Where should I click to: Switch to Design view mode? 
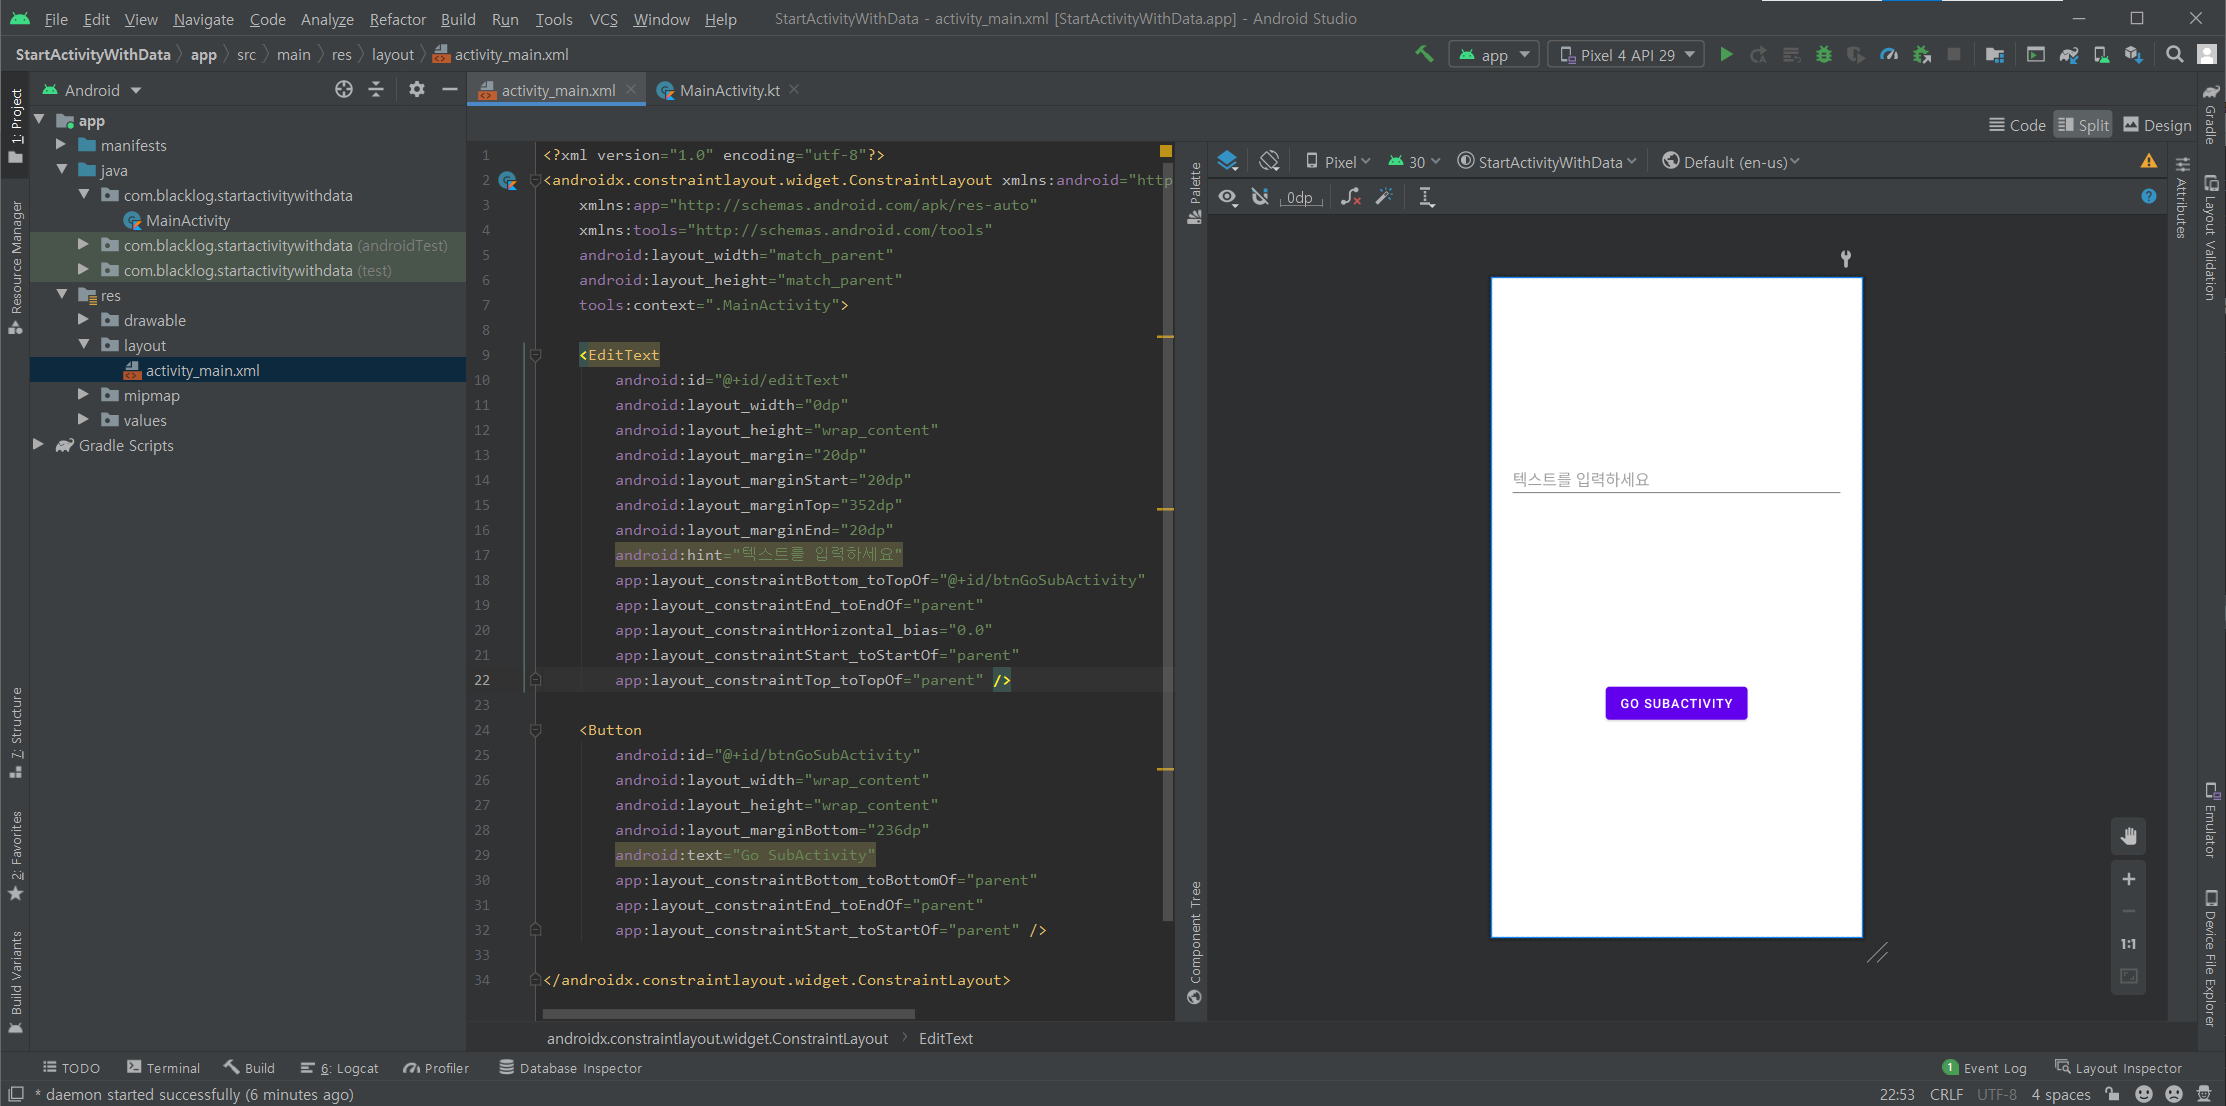coord(2157,125)
